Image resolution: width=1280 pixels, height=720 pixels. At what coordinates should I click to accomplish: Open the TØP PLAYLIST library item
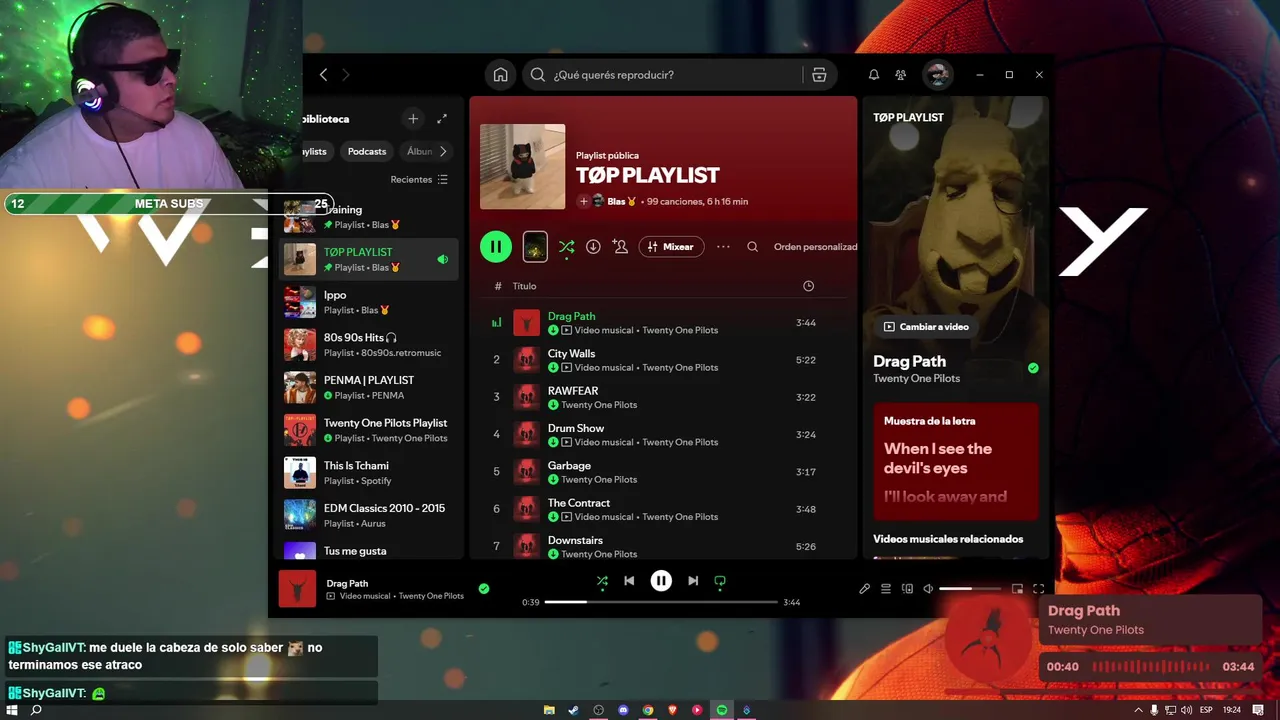[369, 259]
